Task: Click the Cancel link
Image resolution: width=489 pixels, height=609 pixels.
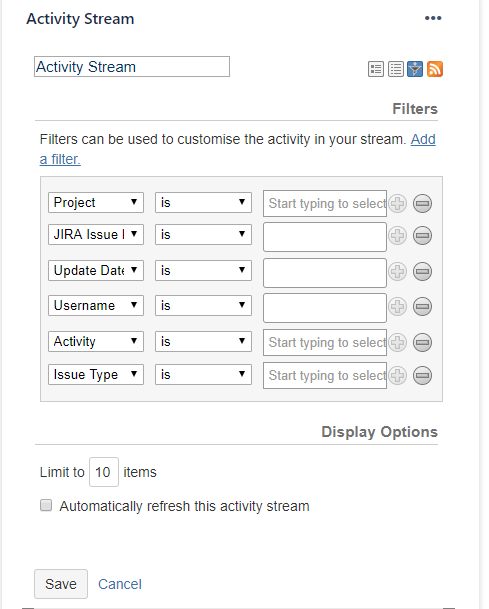Action: click(x=120, y=584)
